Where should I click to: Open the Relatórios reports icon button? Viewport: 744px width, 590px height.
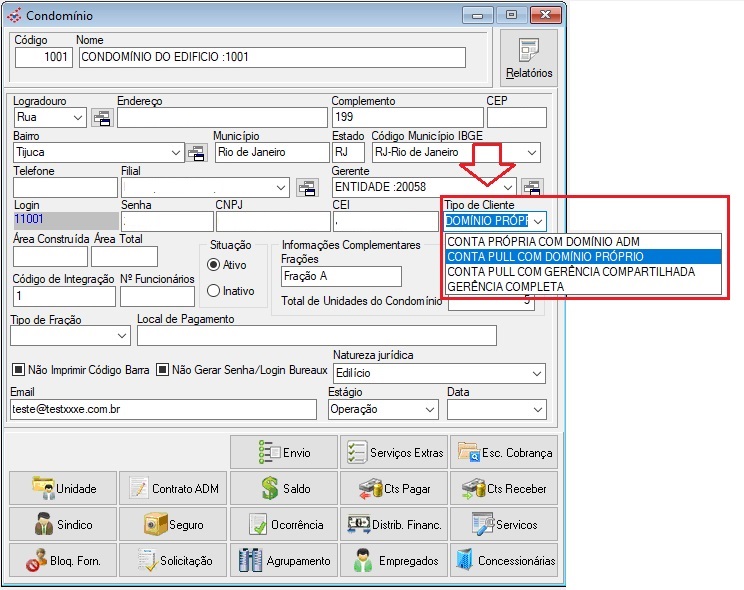point(529,59)
